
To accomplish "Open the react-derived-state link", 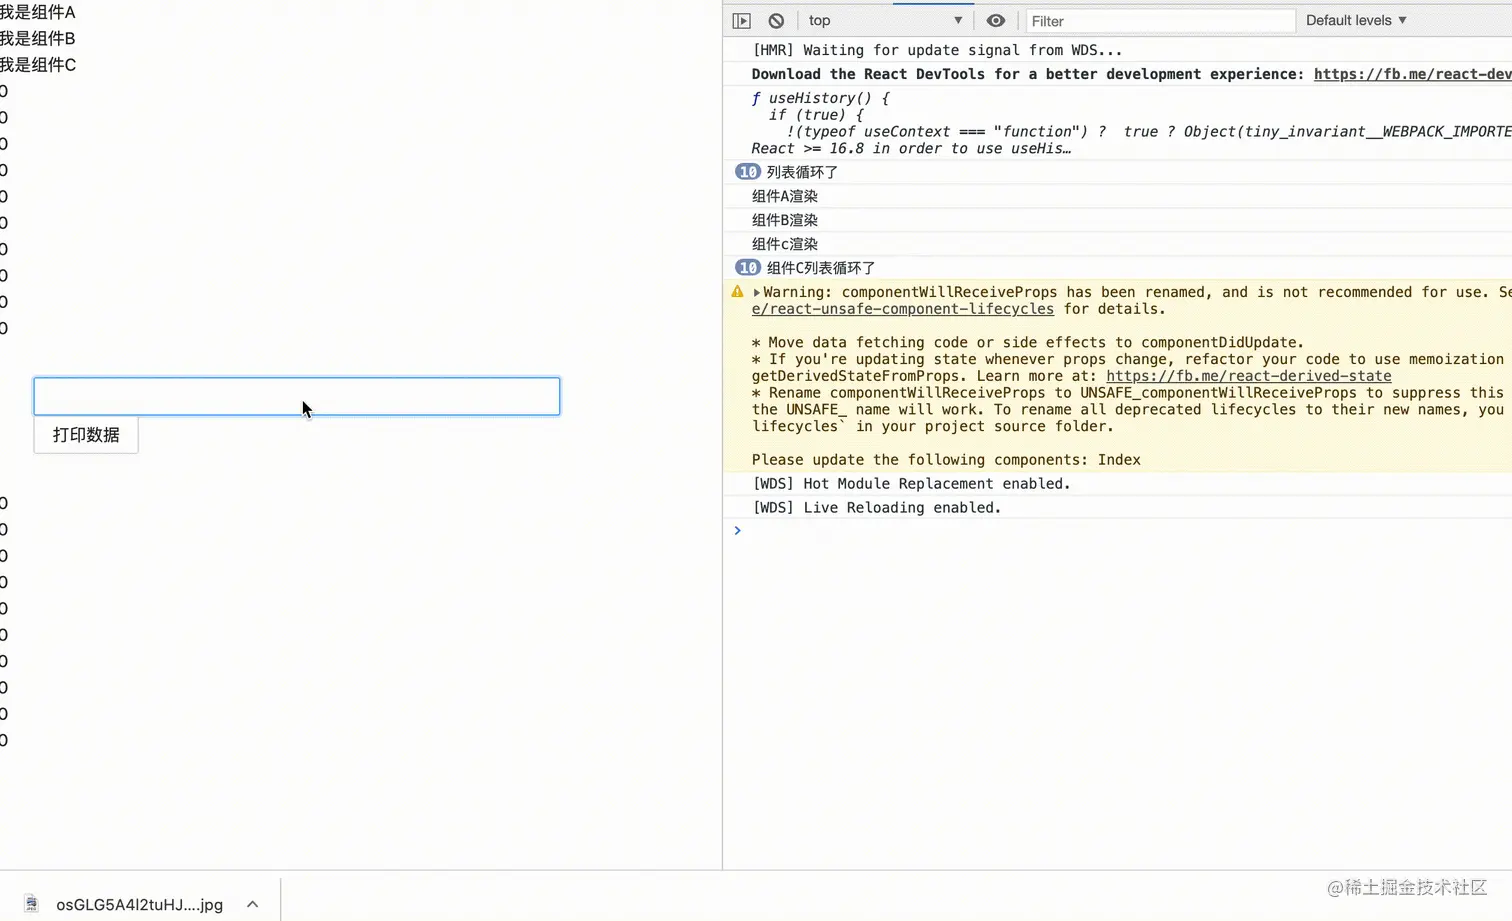I will pos(1248,376).
